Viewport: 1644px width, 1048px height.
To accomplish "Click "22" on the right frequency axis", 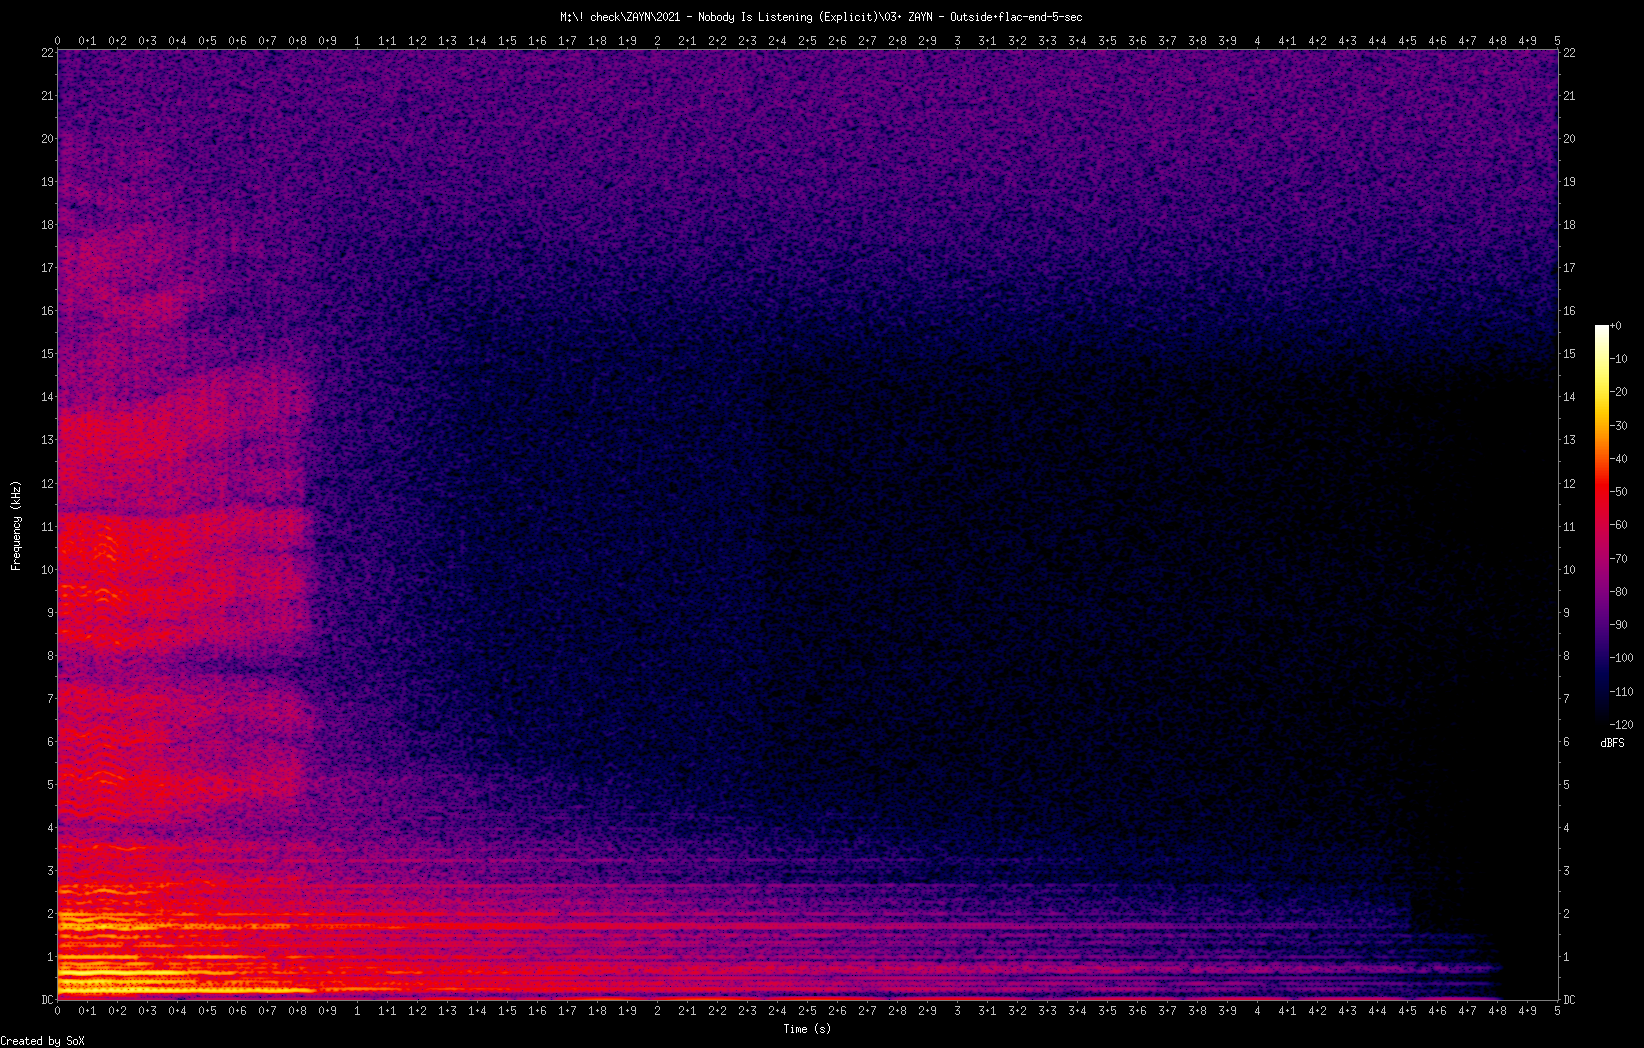I will click(x=1570, y=53).
